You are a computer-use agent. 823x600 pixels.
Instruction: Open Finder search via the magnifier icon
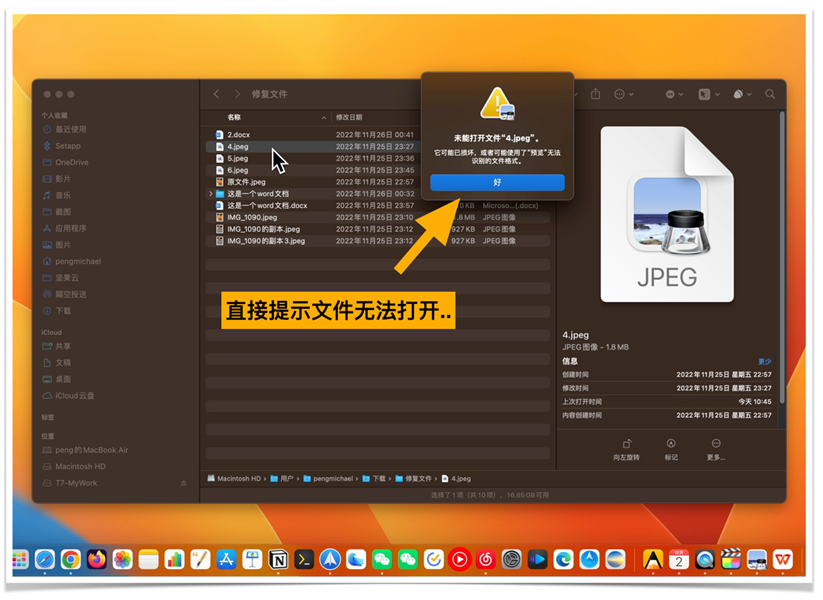tap(768, 93)
